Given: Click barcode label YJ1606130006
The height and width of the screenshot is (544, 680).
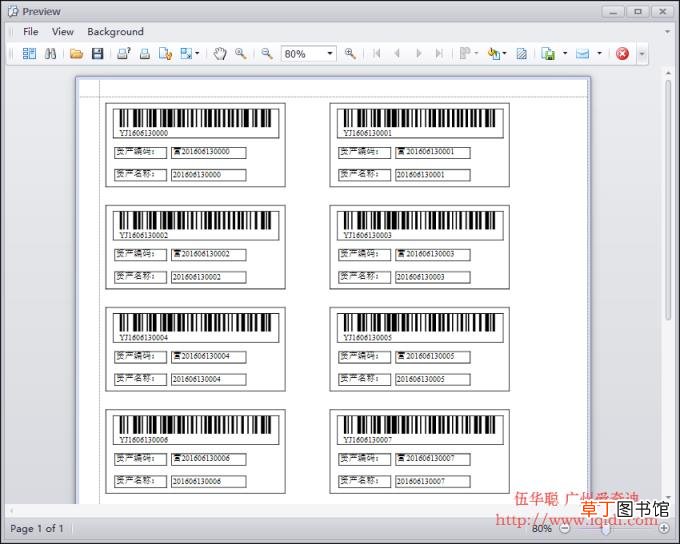Looking at the screenshot, I should pyautogui.click(x=144, y=439).
